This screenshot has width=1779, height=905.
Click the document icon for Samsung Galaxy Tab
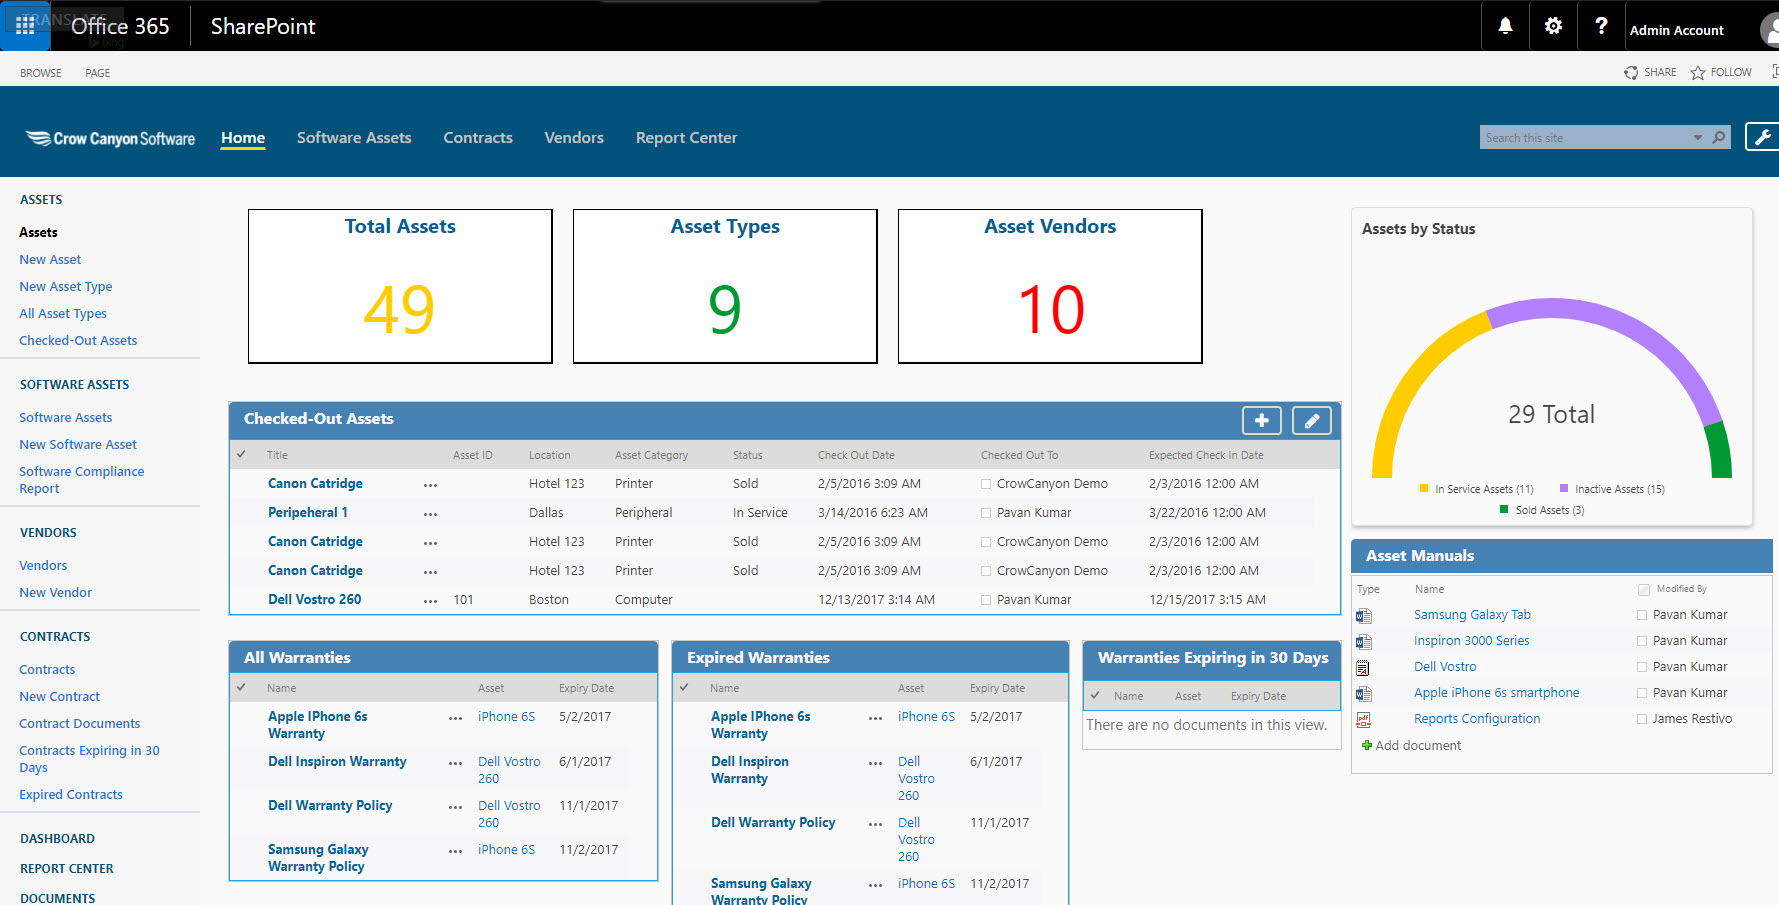(1363, 616)
